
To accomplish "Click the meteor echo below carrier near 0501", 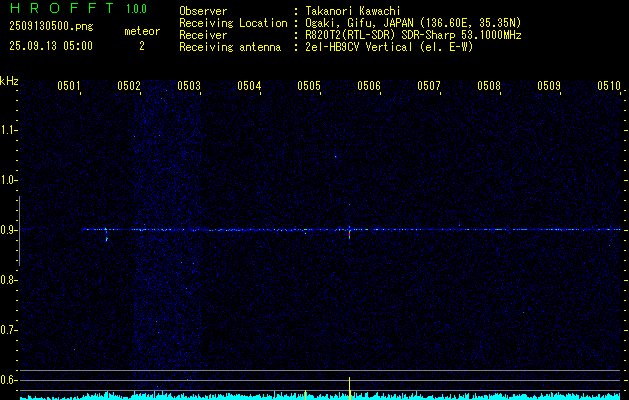I will click(107, 239).
